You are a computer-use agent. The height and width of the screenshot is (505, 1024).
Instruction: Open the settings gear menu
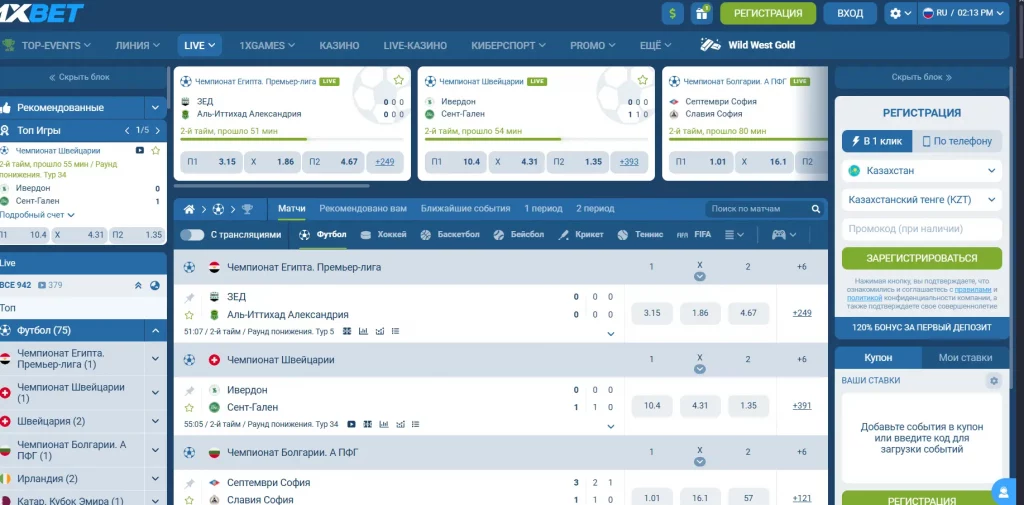[901, 13]
